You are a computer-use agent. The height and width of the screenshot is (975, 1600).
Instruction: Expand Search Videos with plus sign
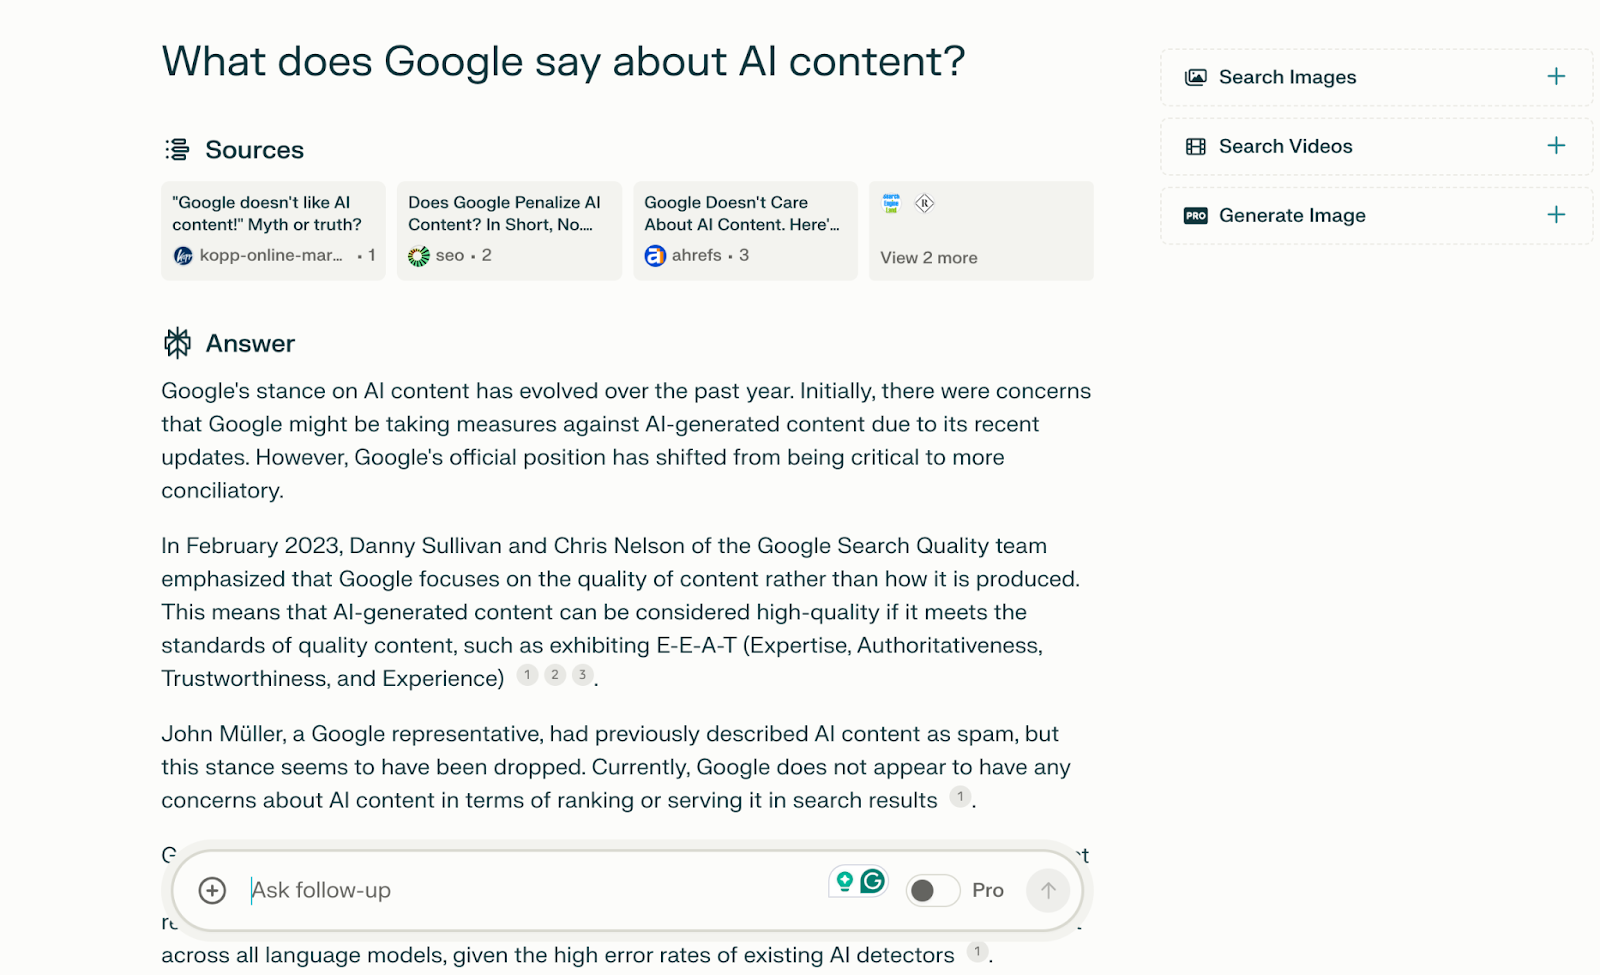click(x=1556, y=146)
